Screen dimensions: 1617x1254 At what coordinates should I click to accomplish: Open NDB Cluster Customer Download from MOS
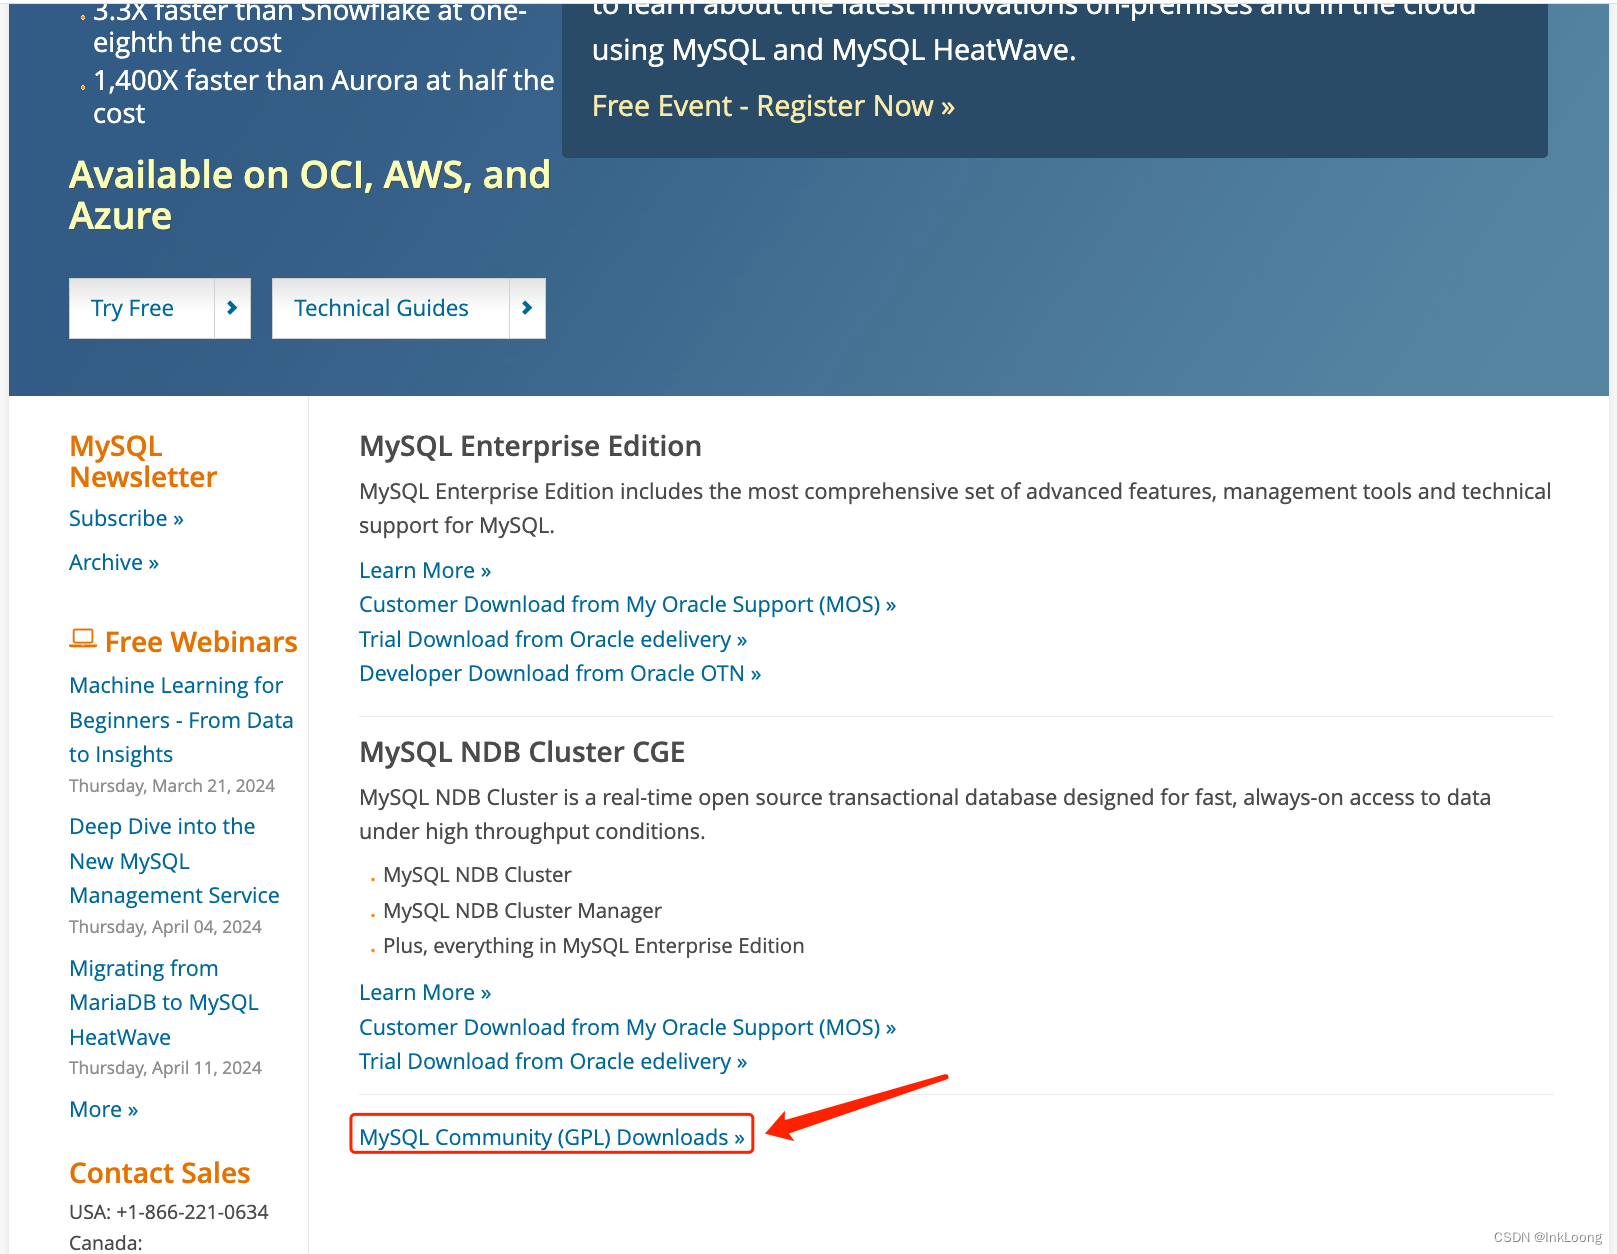pyautogui.click(x=627, y=1027)
